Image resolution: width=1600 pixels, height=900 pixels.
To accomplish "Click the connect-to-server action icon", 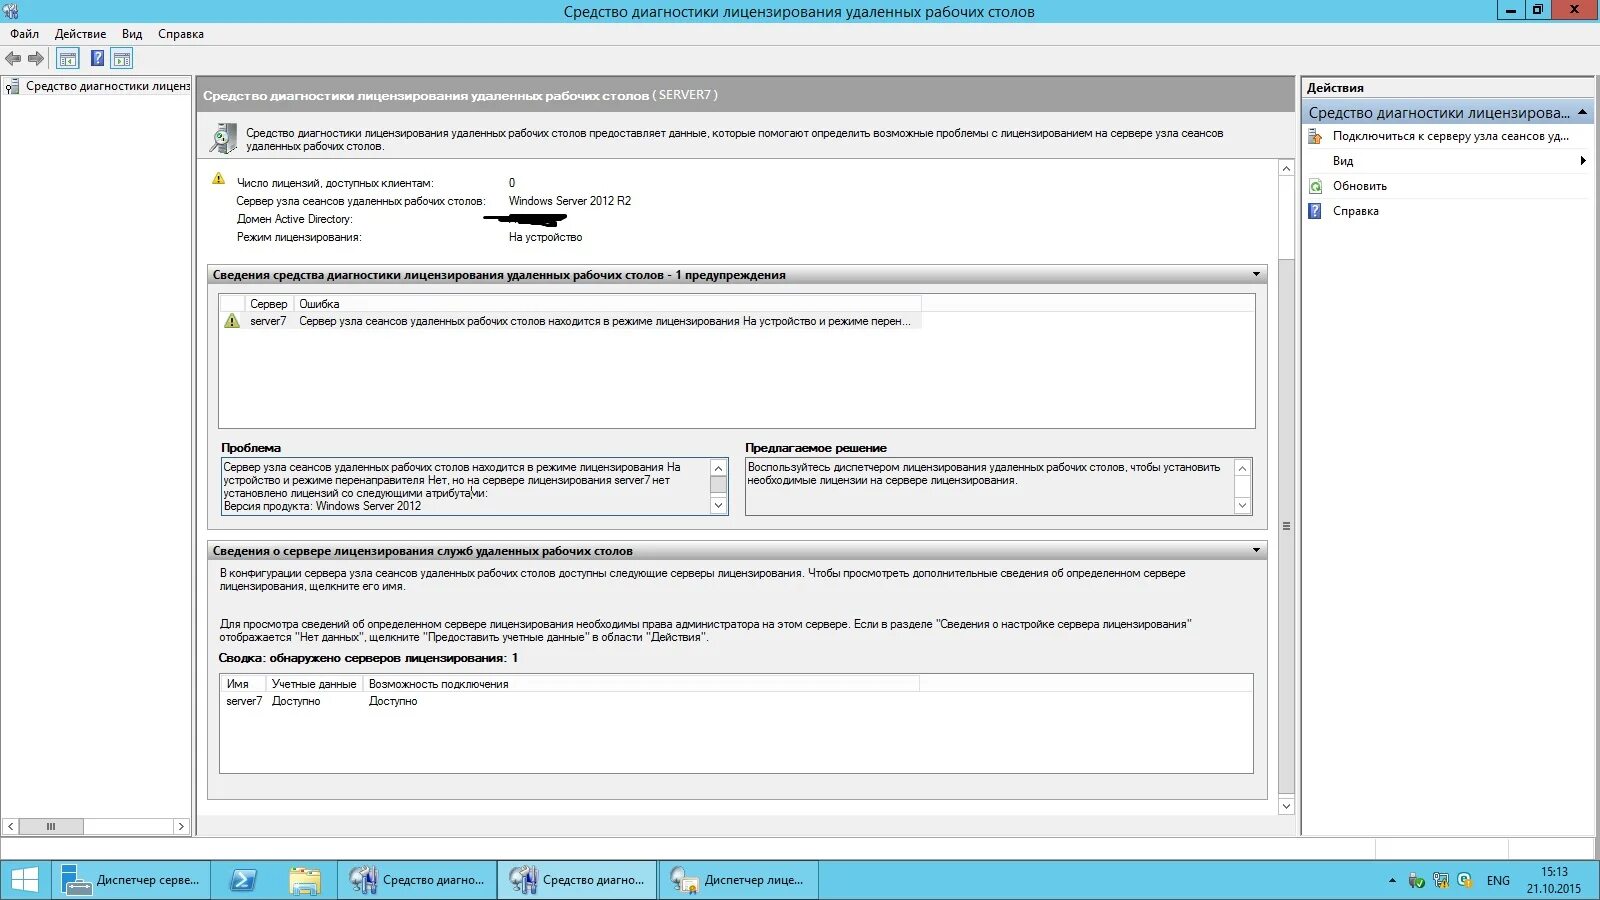I will click(1316, 136).
